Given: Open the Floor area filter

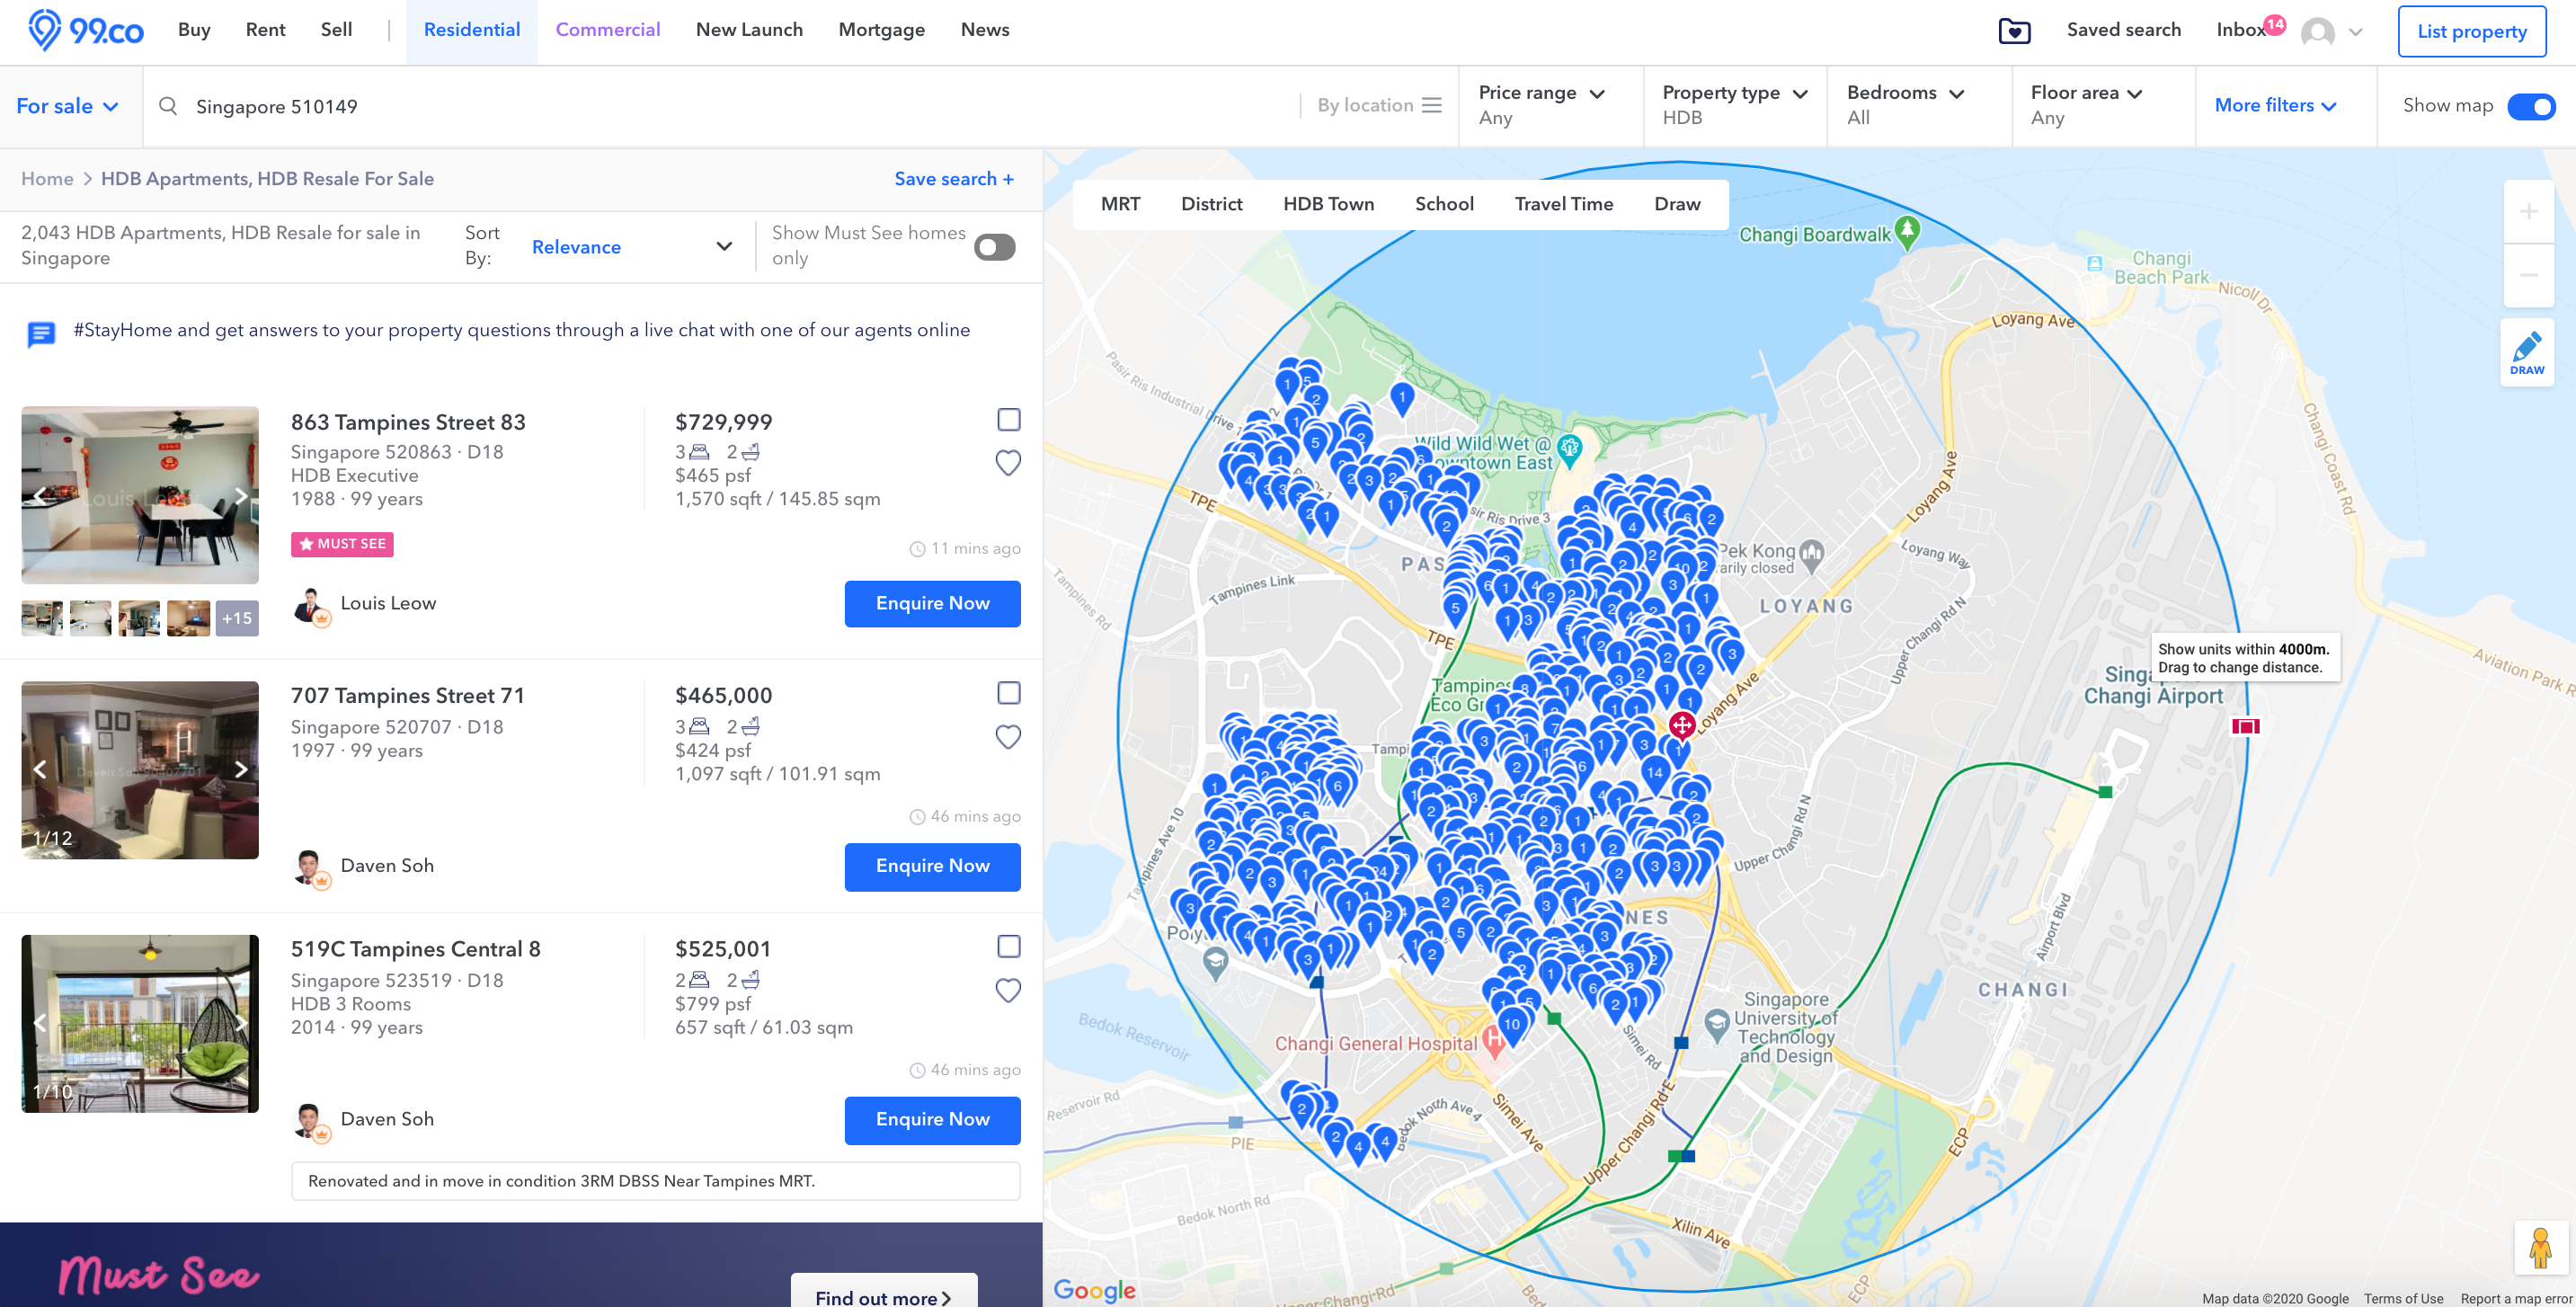Looking at the screenshot, I should point(2102,105).
